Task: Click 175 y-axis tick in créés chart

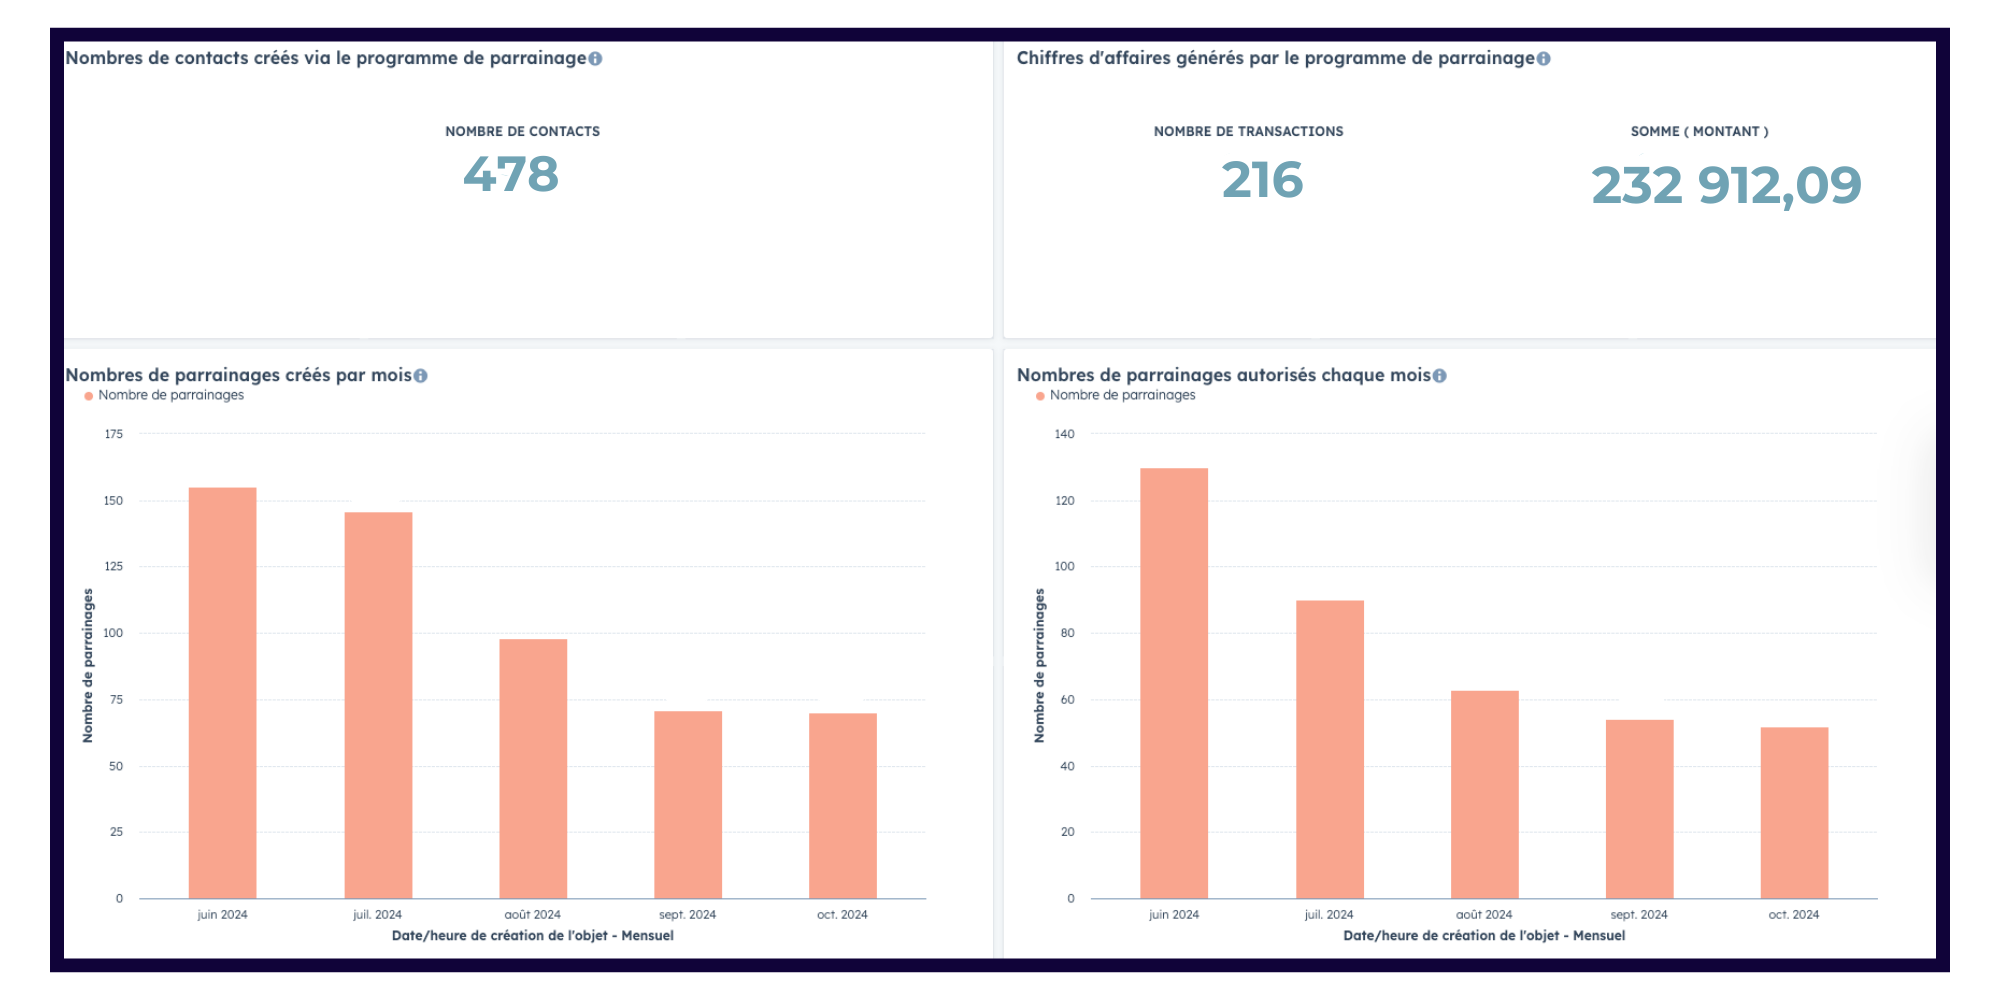Action: coord(114,434)
